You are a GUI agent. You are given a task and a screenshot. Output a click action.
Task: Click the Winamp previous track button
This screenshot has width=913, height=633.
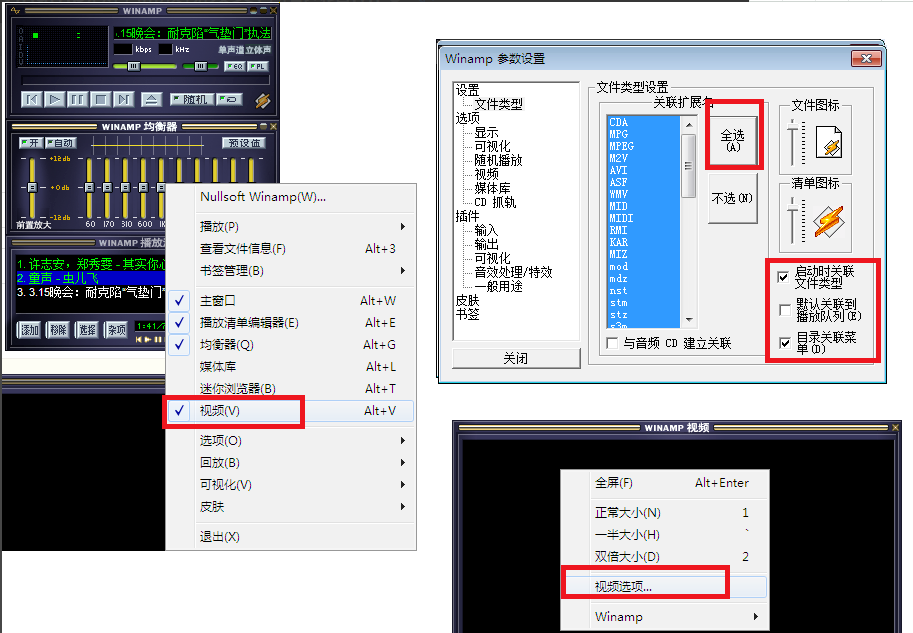[31, 100]
